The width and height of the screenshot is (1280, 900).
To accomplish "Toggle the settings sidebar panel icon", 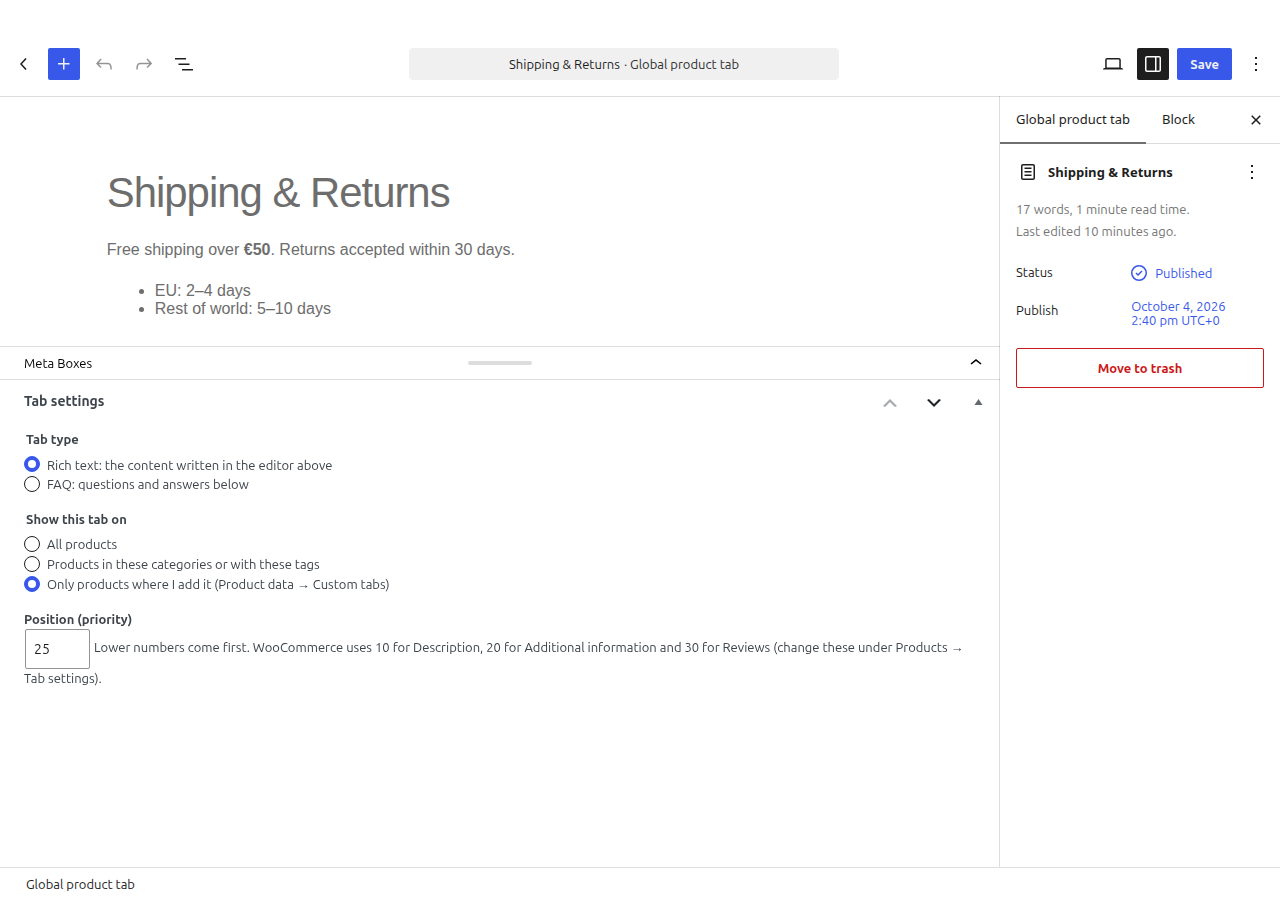I will [x=1153, y=64].
